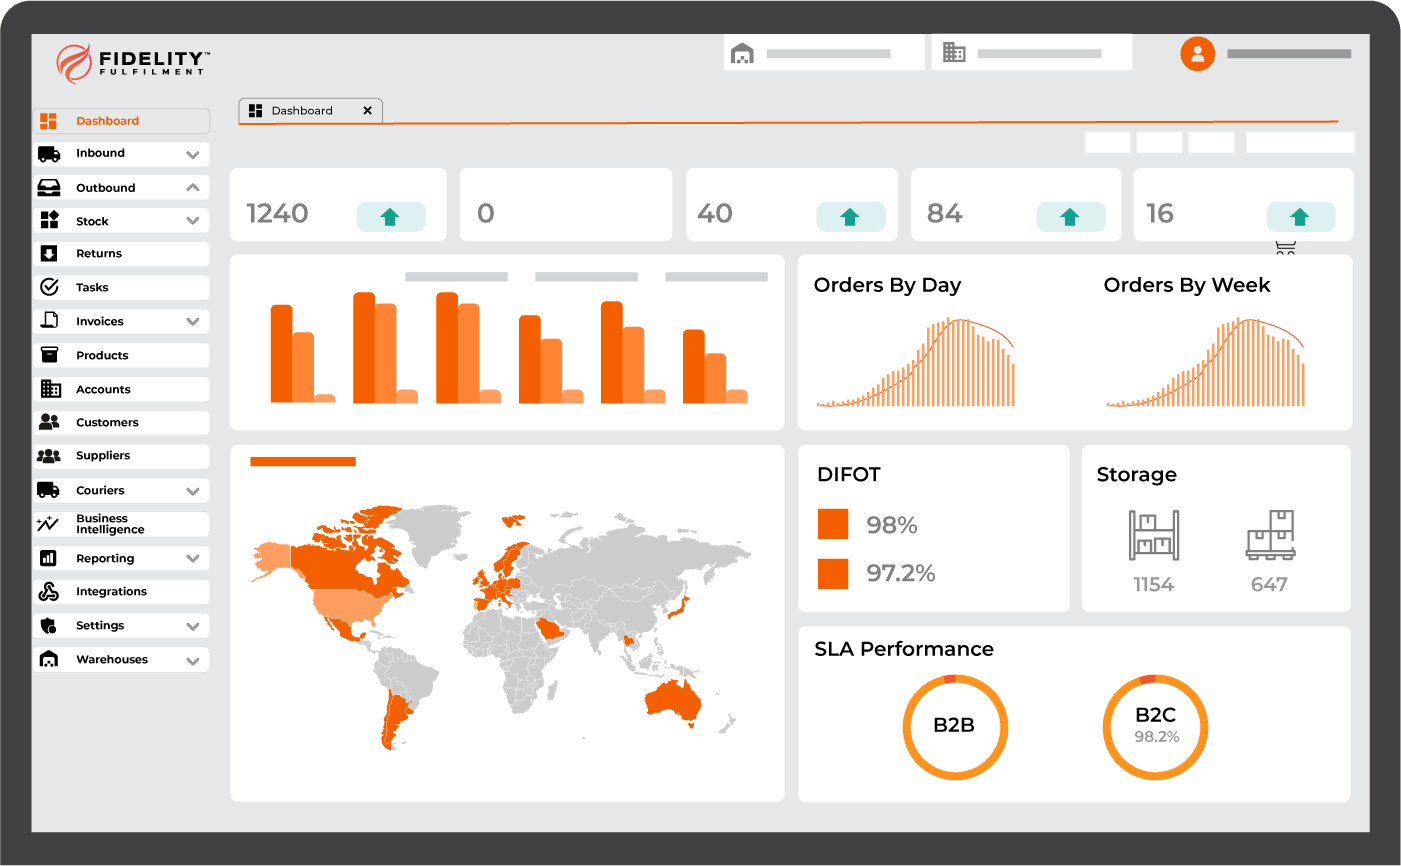Click the pallet boxes icon above 647
Viewport: 1401px width, 866px height.
[x=1271, y=534]
